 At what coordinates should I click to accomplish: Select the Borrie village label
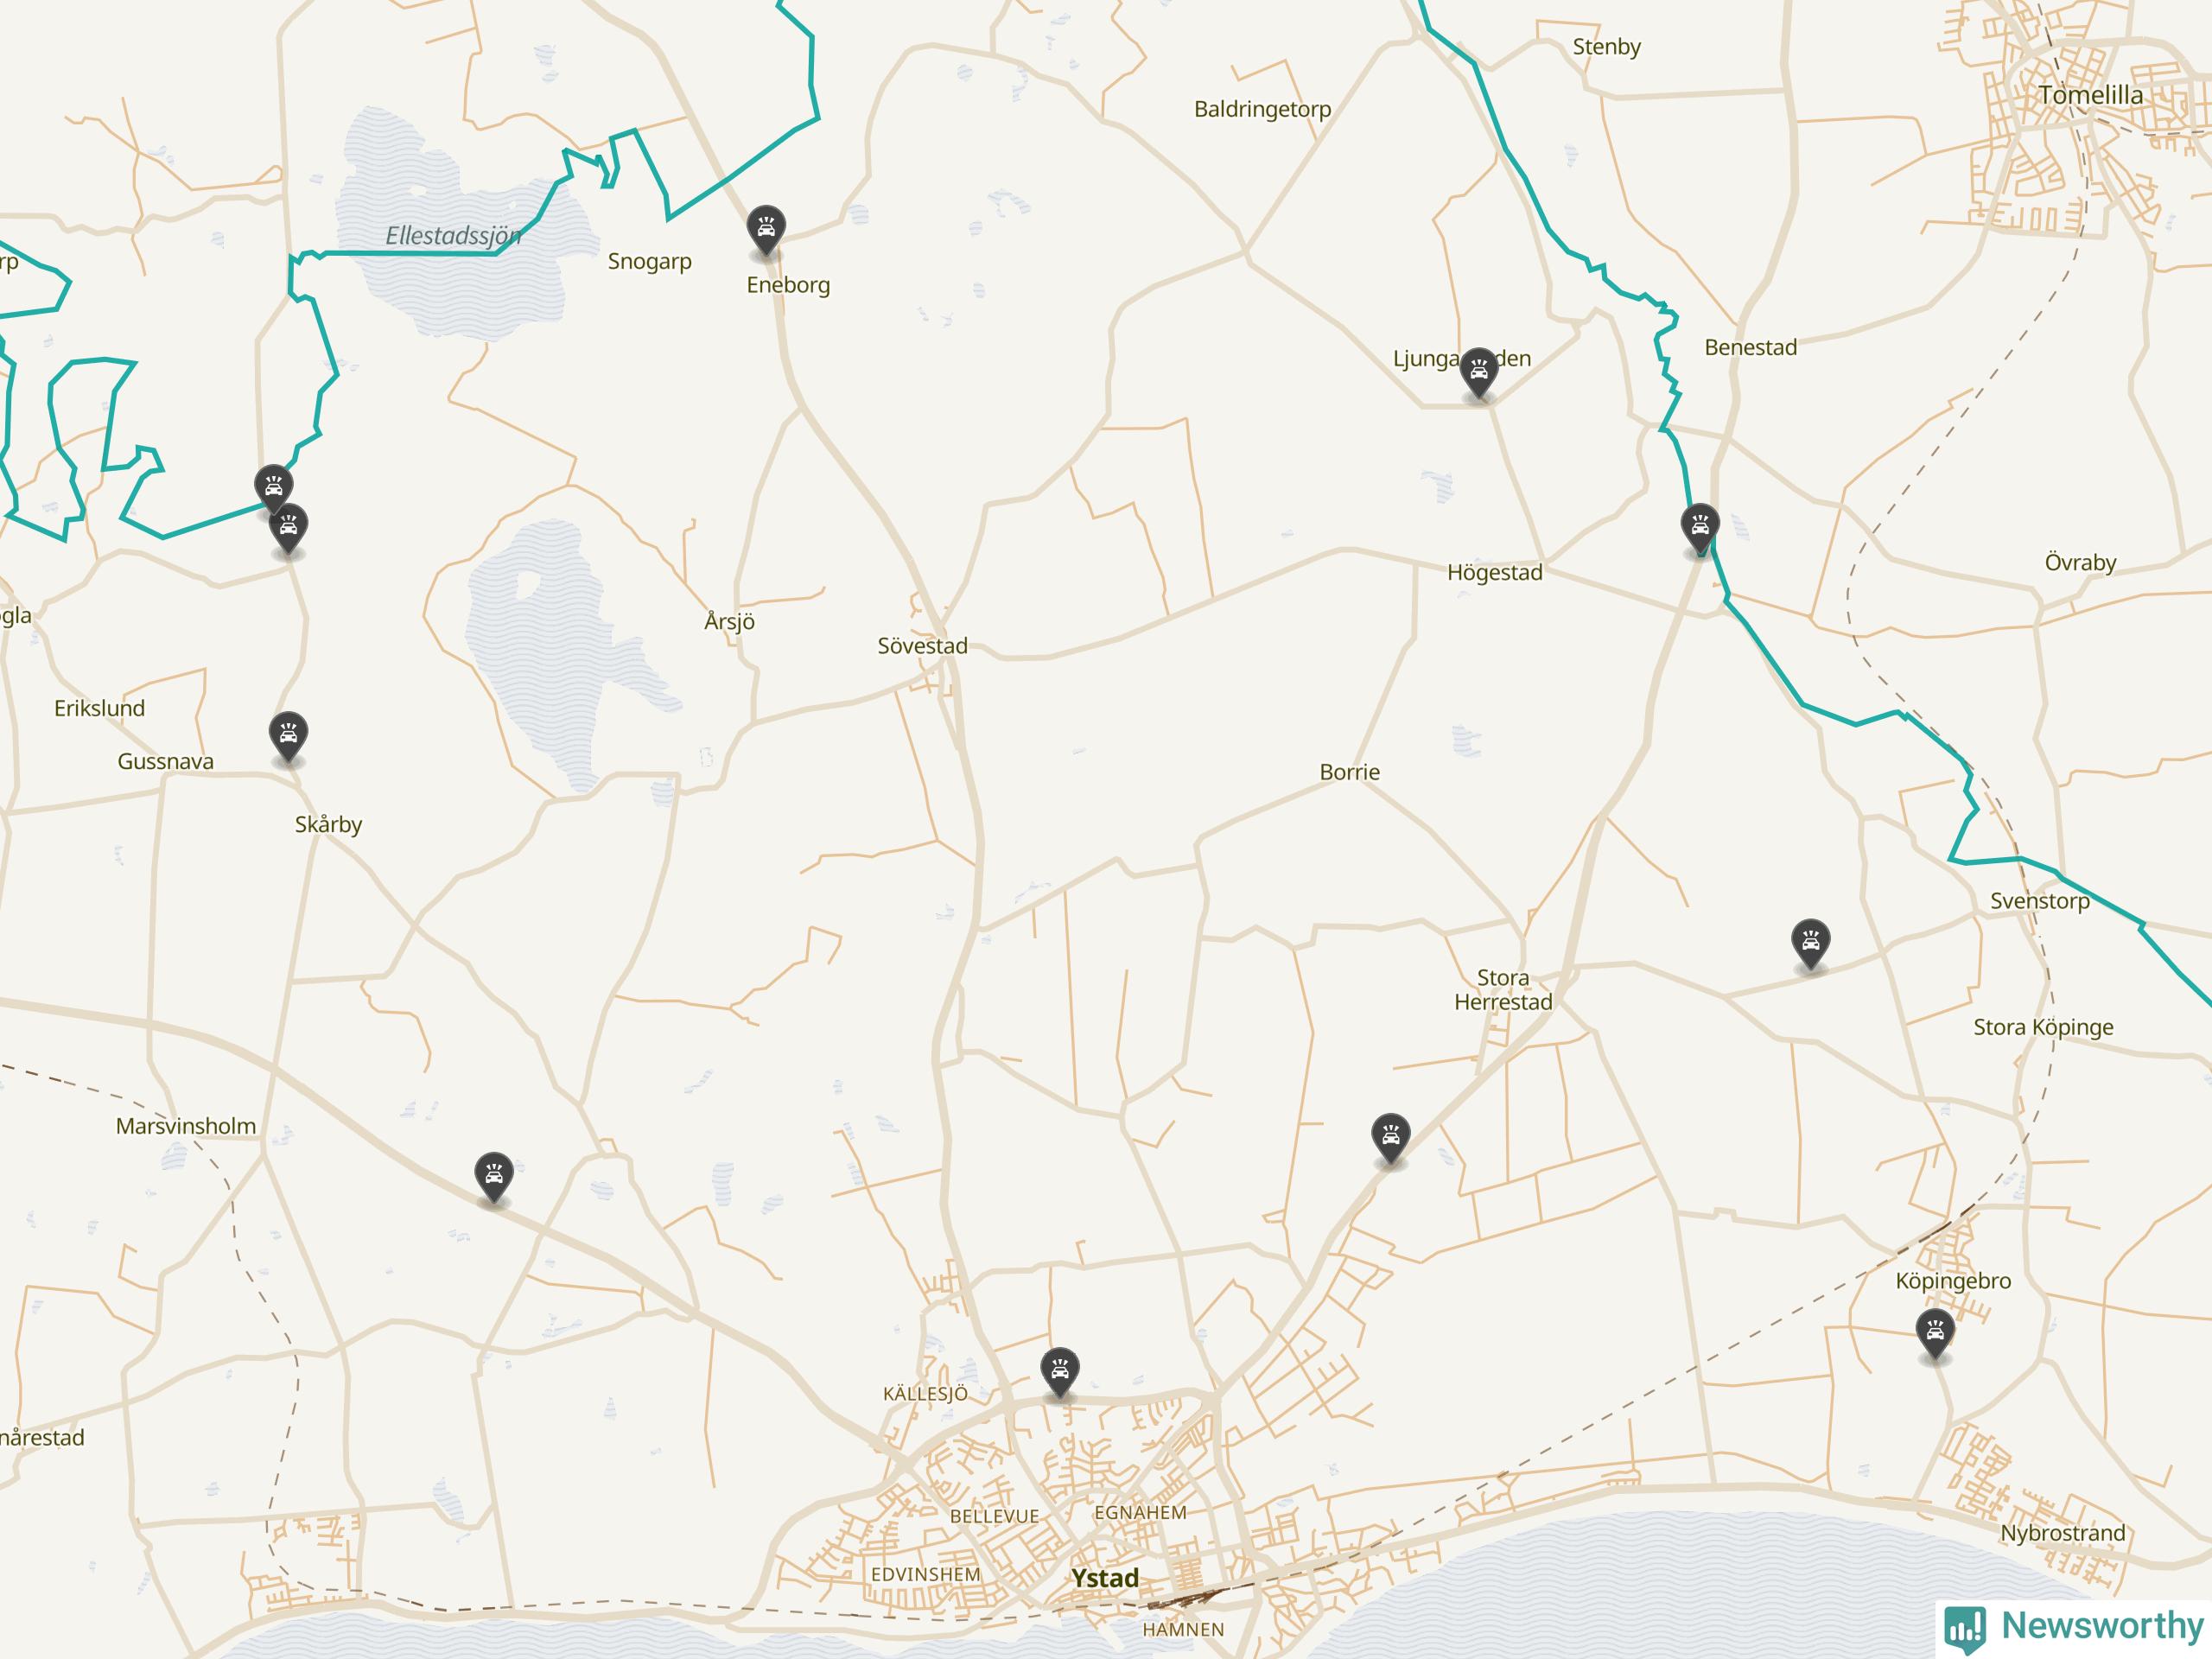(1349, 772)
